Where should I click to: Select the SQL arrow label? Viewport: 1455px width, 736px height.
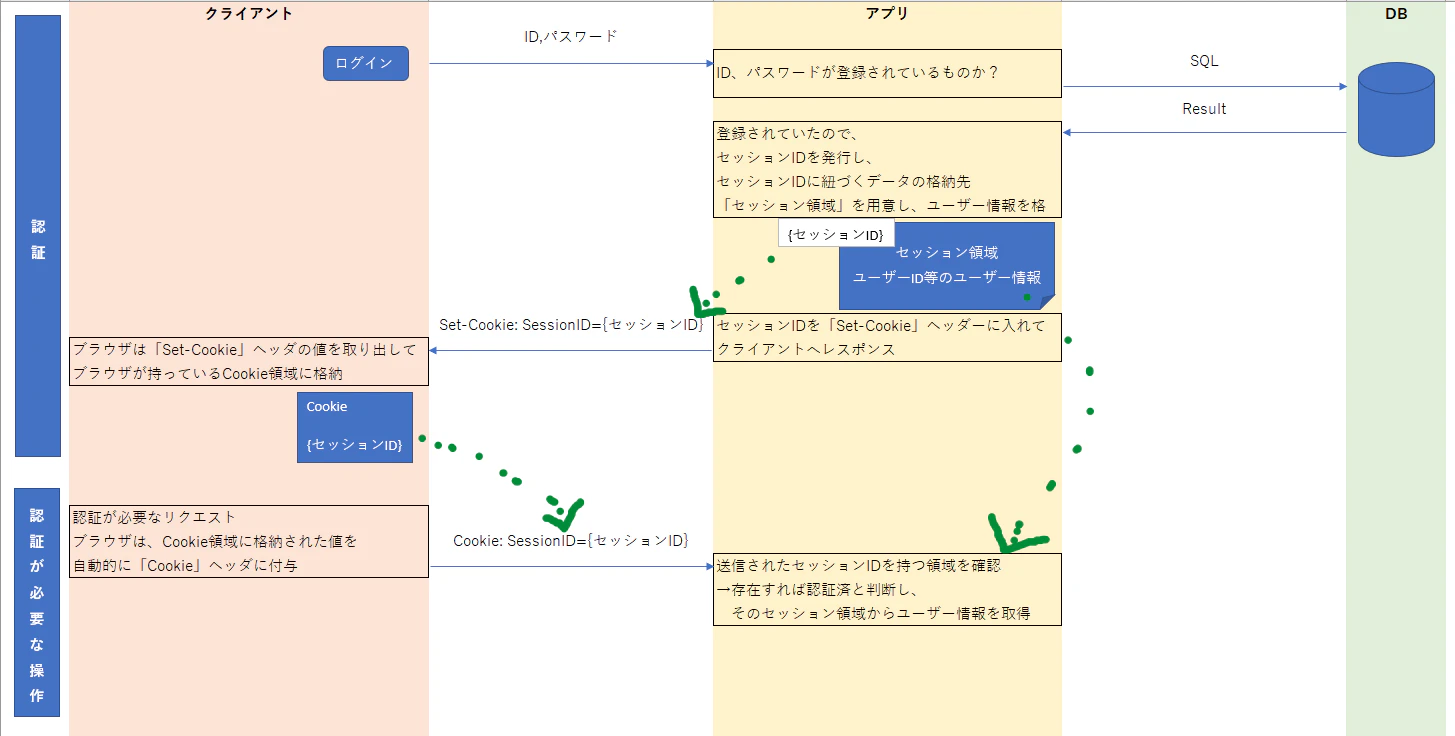click(1204, 61)
